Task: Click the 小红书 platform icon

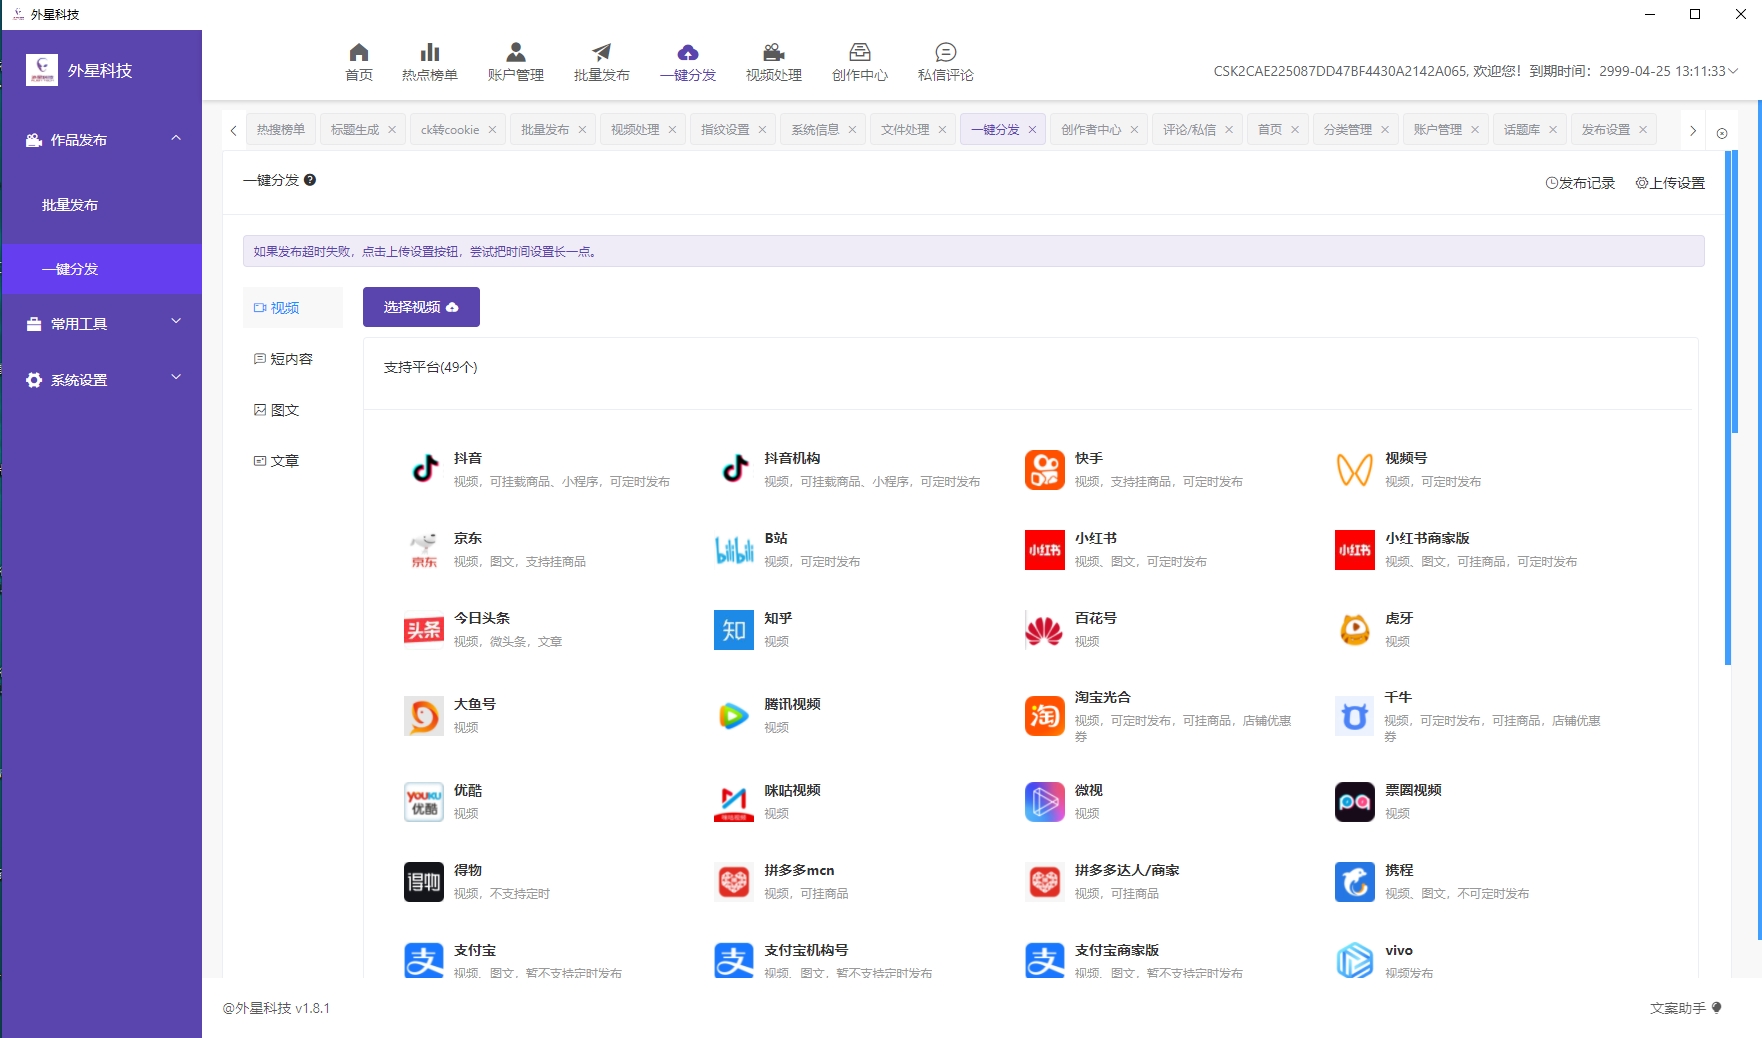Action: [1044, 549]
